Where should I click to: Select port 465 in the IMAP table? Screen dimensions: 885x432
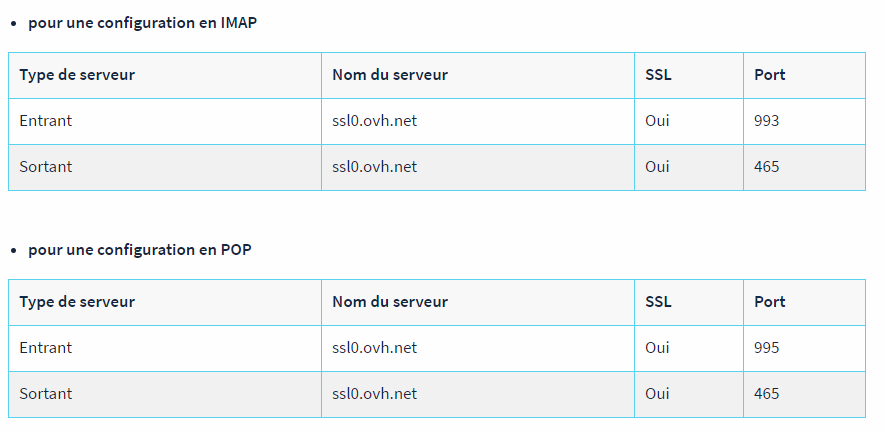click(x=767, y=167)
